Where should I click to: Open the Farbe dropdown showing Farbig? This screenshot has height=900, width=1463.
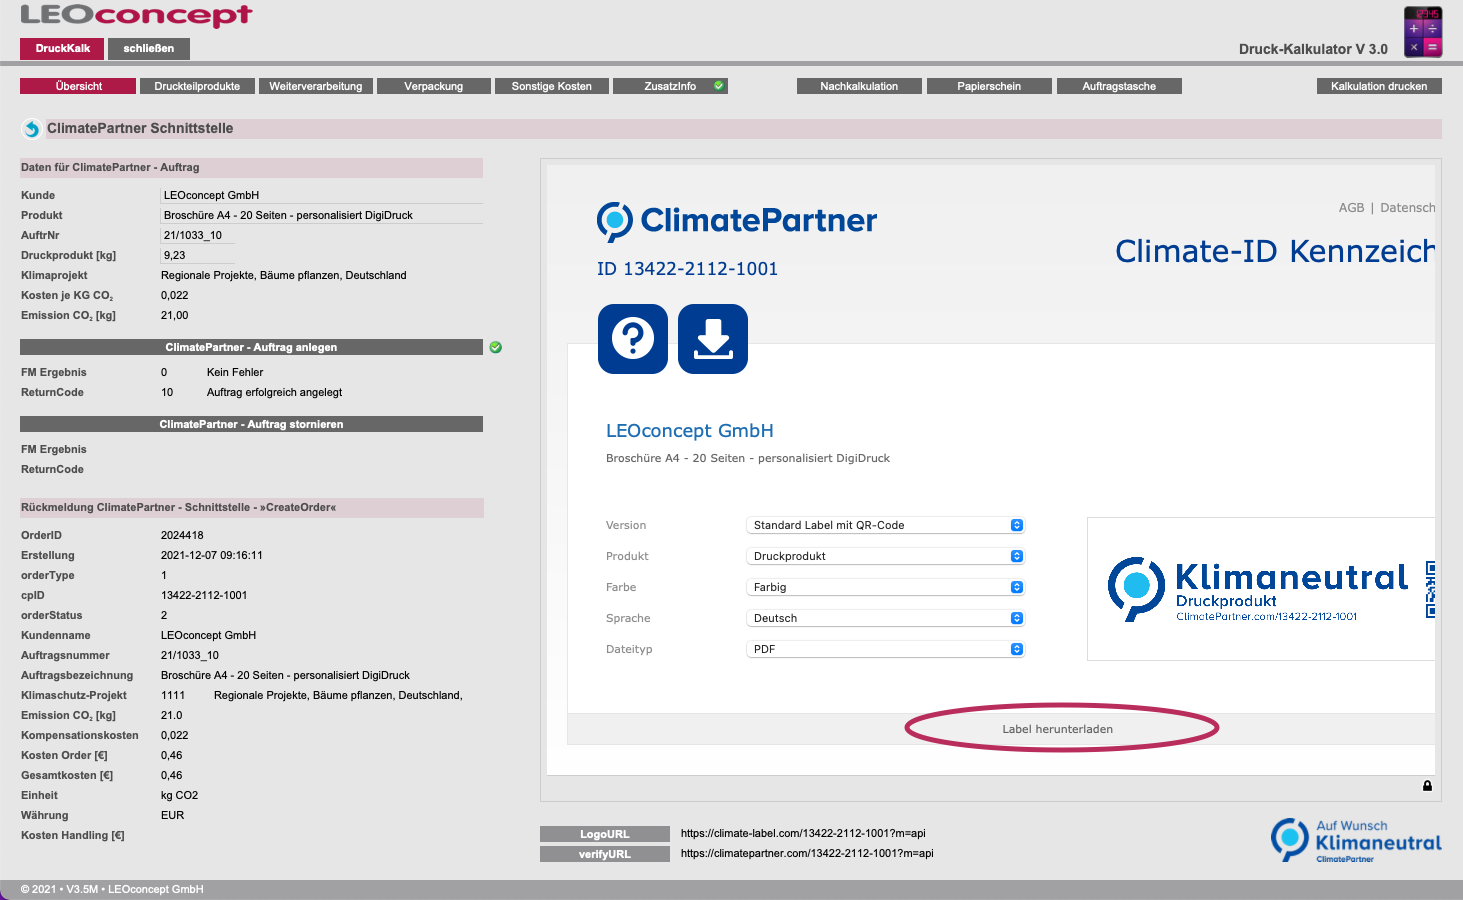[885, 587]
